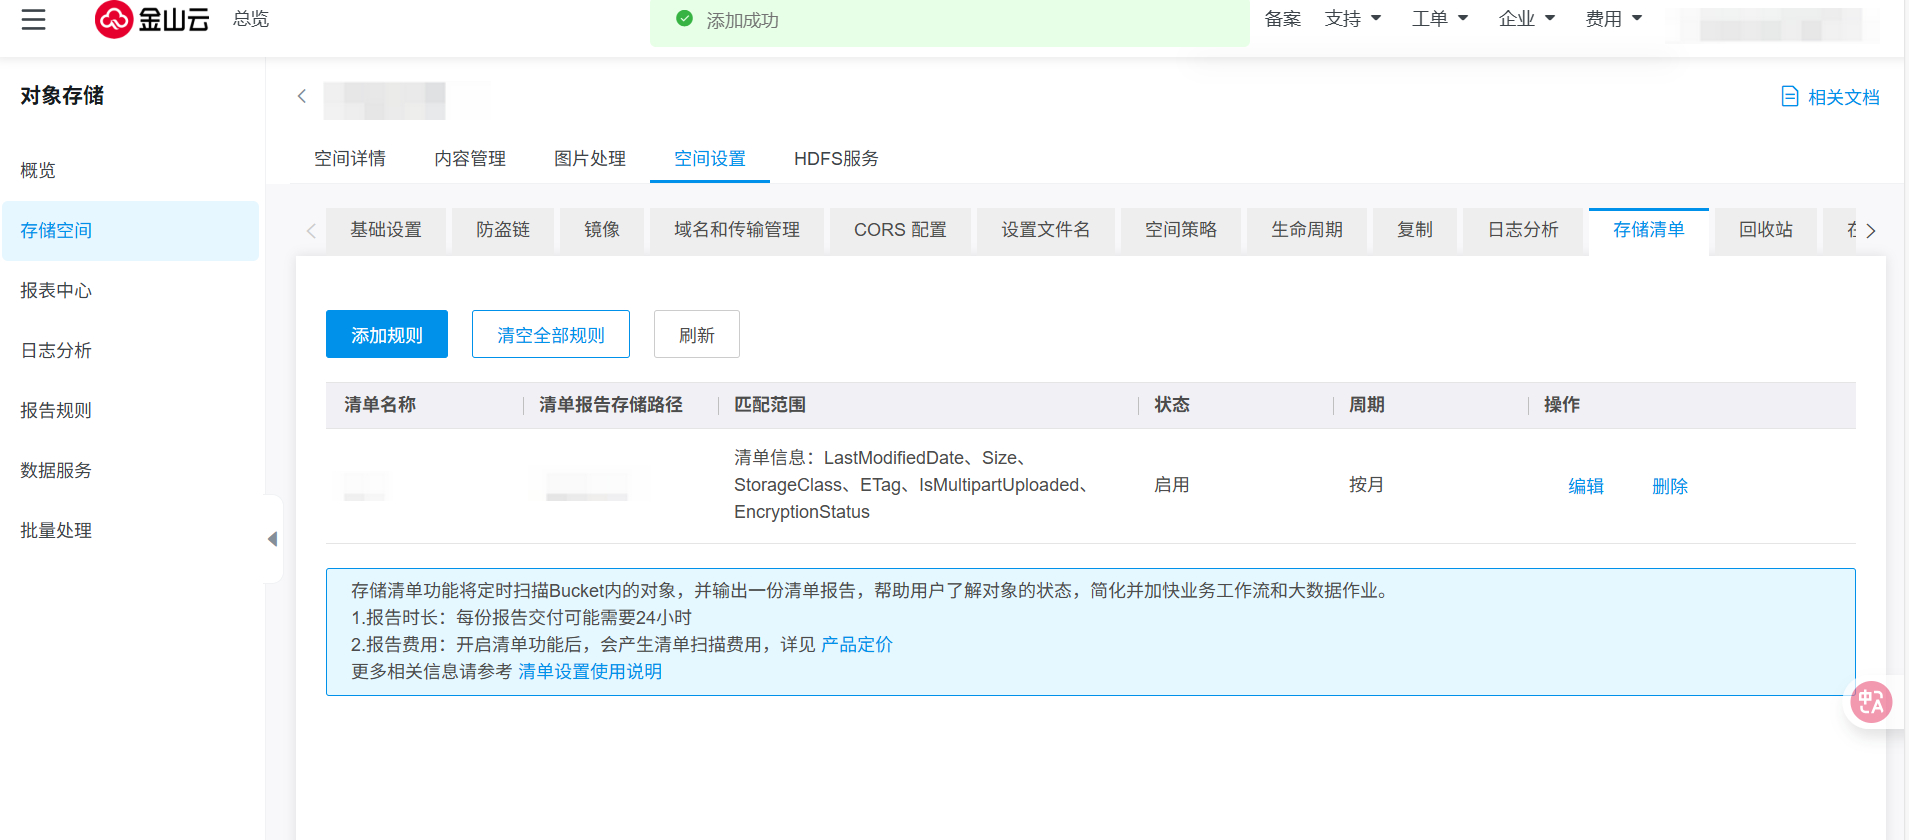Expand the 企业 dropdown menu

1526,19
